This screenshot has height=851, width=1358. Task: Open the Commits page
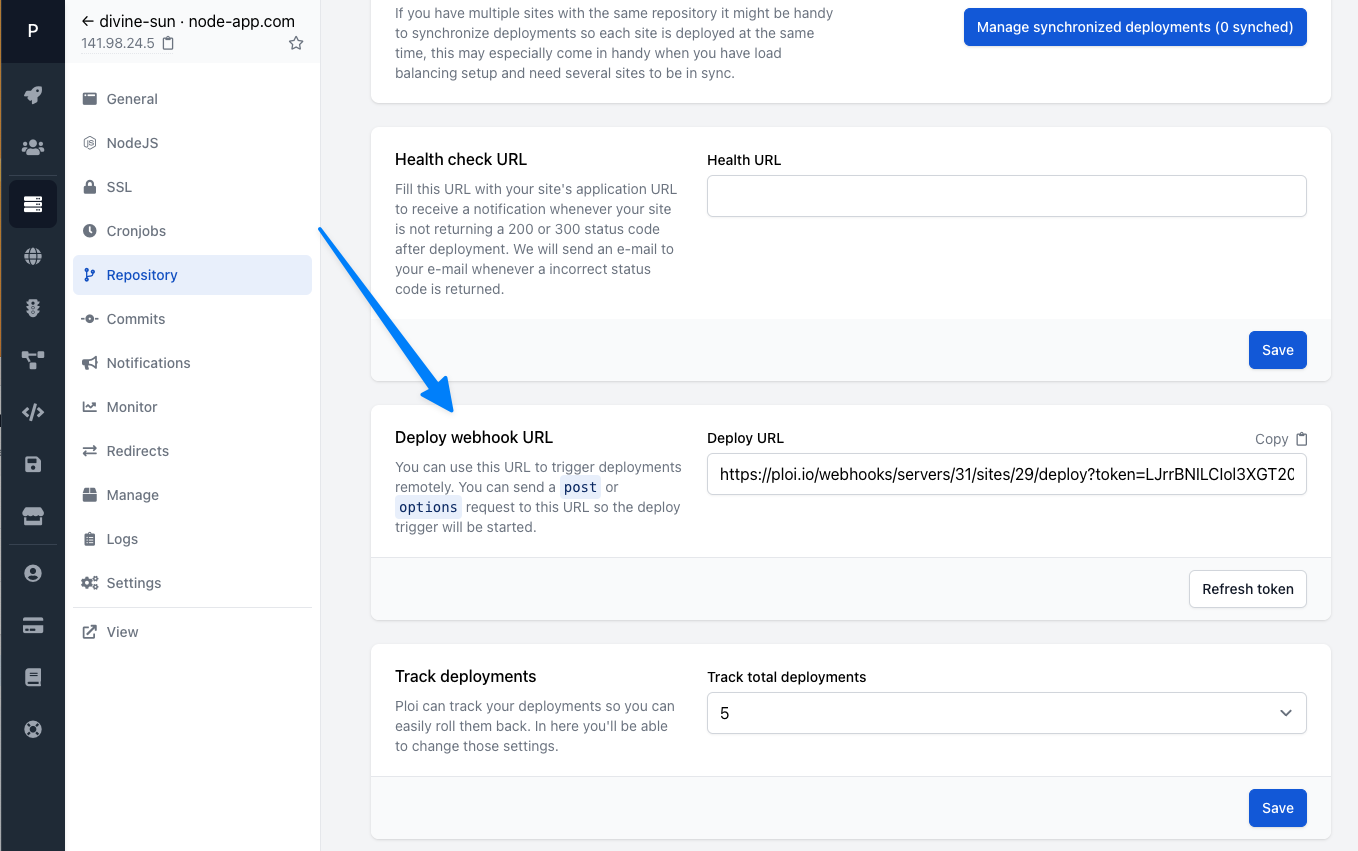click(x=192, y=319)
